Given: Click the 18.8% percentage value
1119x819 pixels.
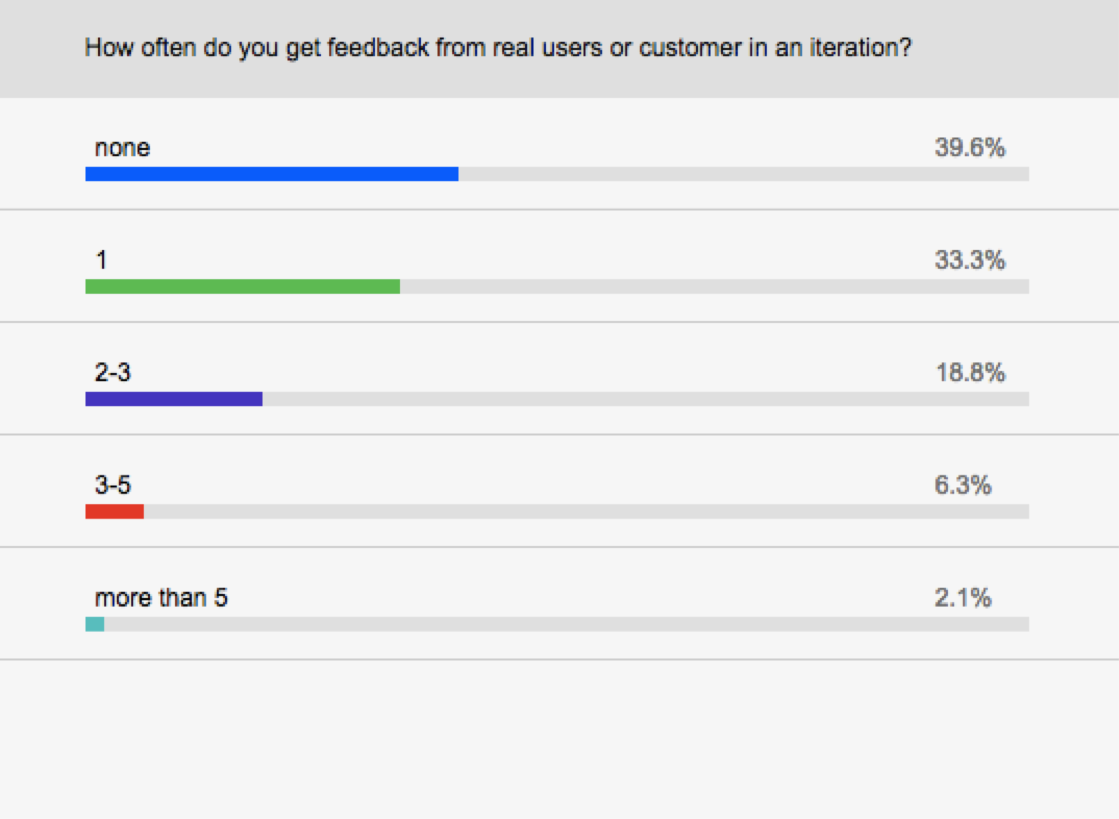Looking at the screenshot, I should (x=969, y=373).
